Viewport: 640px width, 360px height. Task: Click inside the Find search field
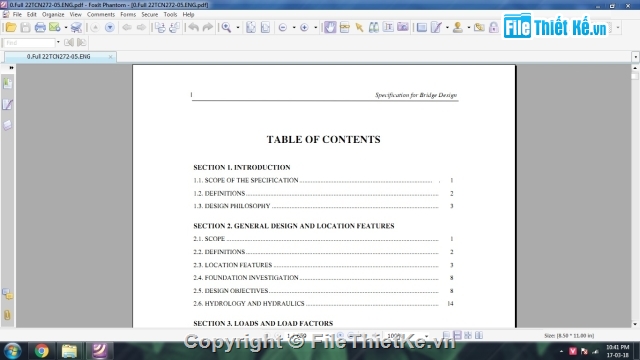29,42
